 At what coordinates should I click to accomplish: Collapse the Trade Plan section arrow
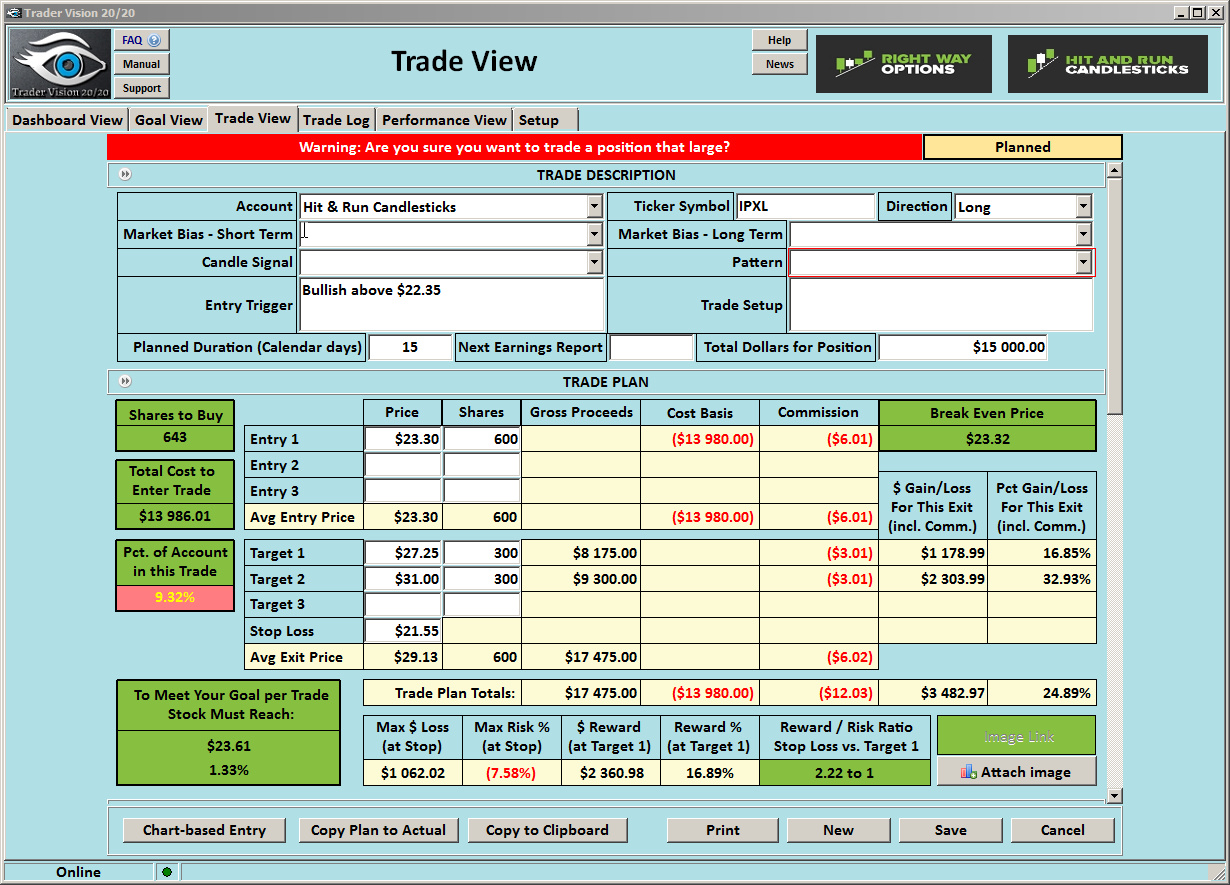pos(125,381)
